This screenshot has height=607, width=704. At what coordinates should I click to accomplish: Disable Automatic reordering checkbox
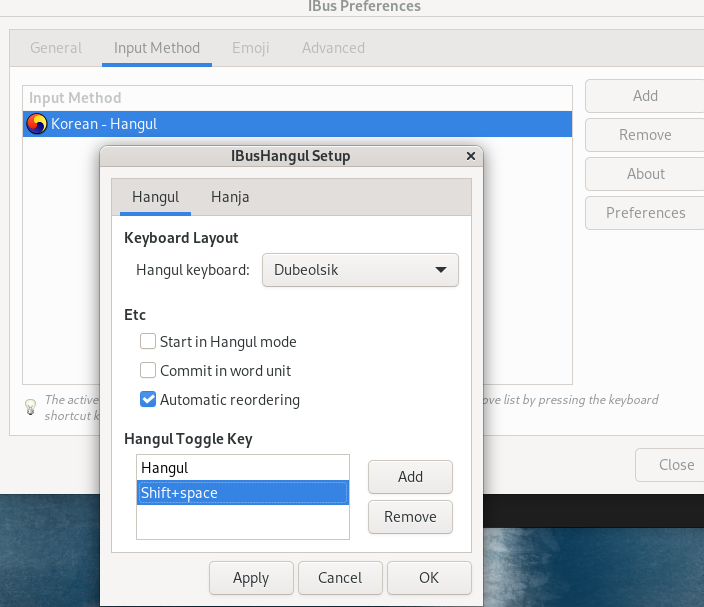coord(148,399)
